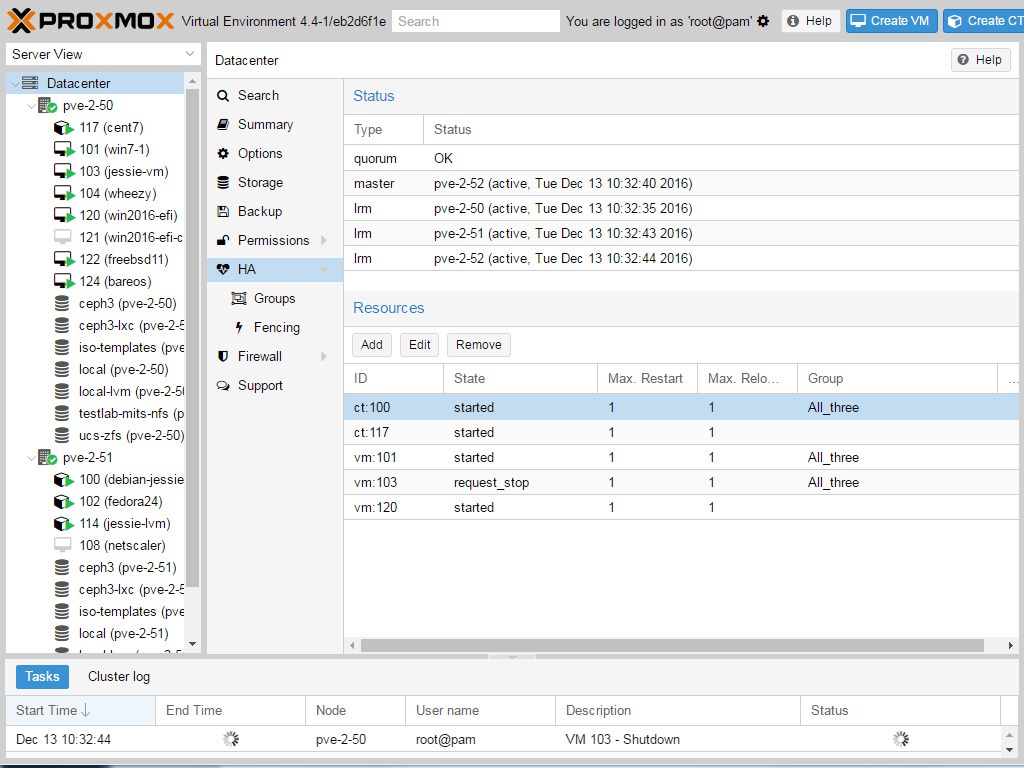
Task: Click the Support chat bubbles icon
Action: click(x=223, y=385)
